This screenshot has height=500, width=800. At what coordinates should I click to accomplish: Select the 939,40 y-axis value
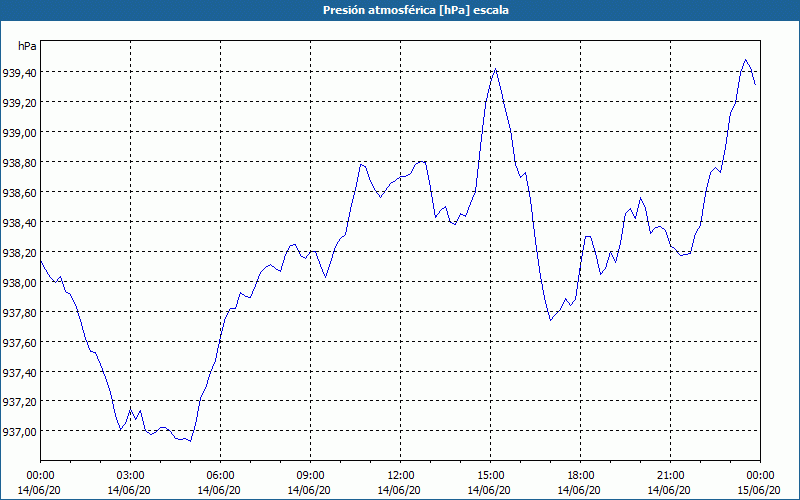(19, 73)
